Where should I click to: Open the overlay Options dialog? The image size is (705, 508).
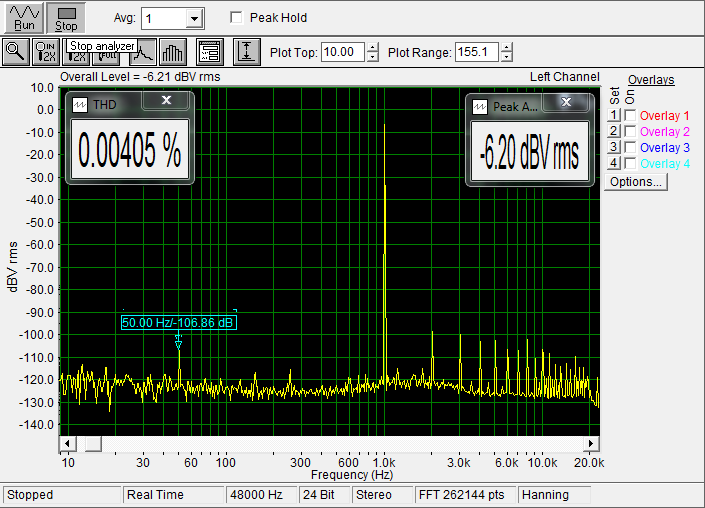(636, 182)
